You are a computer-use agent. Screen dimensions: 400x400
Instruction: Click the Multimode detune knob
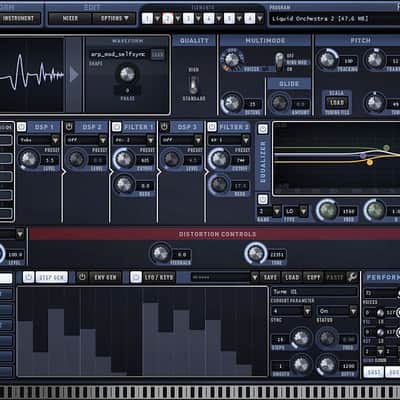pyautogui.click(x=232, y=102)
